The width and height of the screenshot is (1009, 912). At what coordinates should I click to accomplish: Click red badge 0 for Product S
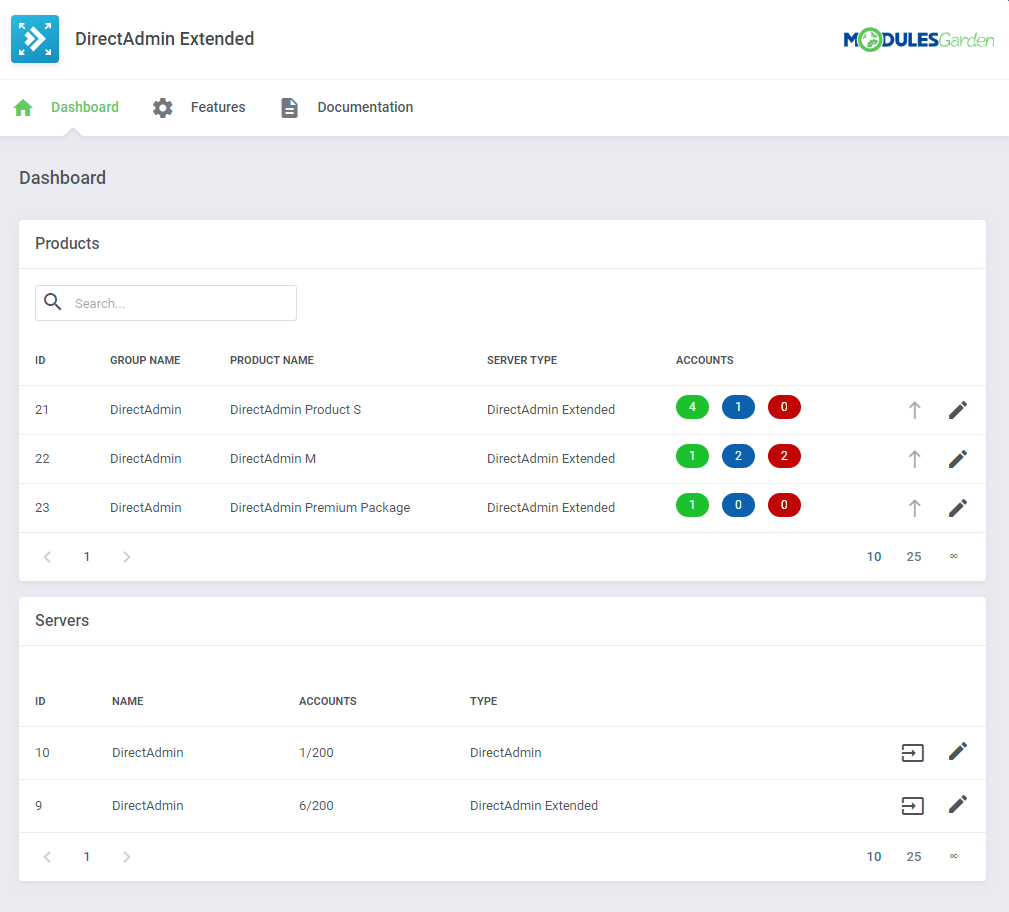tap(784, 407)
